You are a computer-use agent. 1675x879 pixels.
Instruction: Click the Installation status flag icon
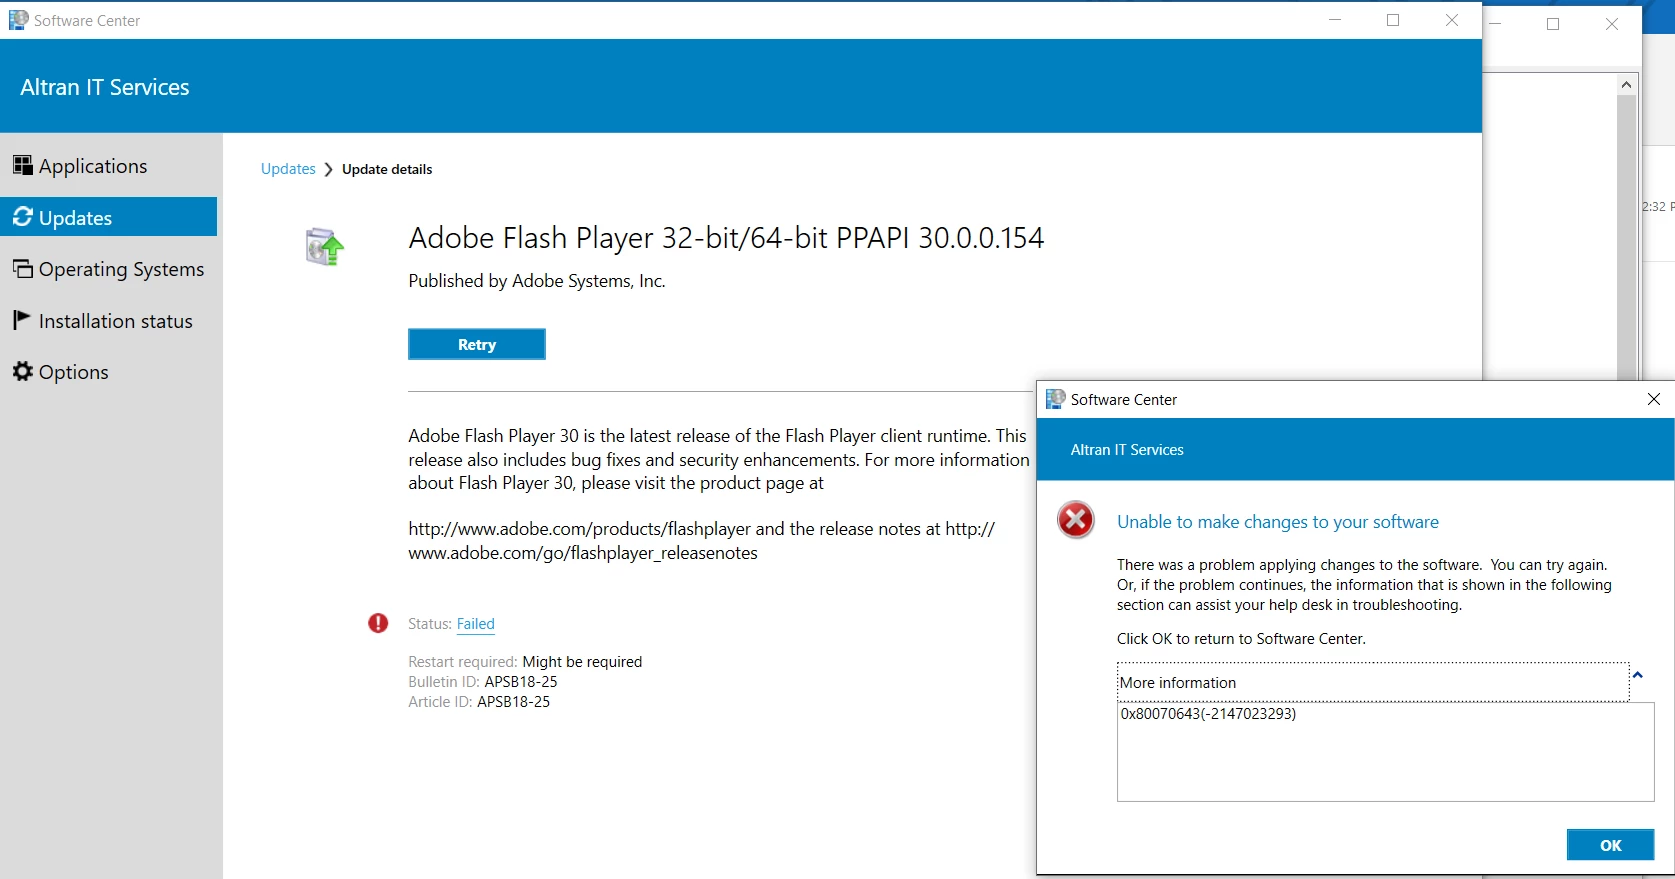click(21, 320)
